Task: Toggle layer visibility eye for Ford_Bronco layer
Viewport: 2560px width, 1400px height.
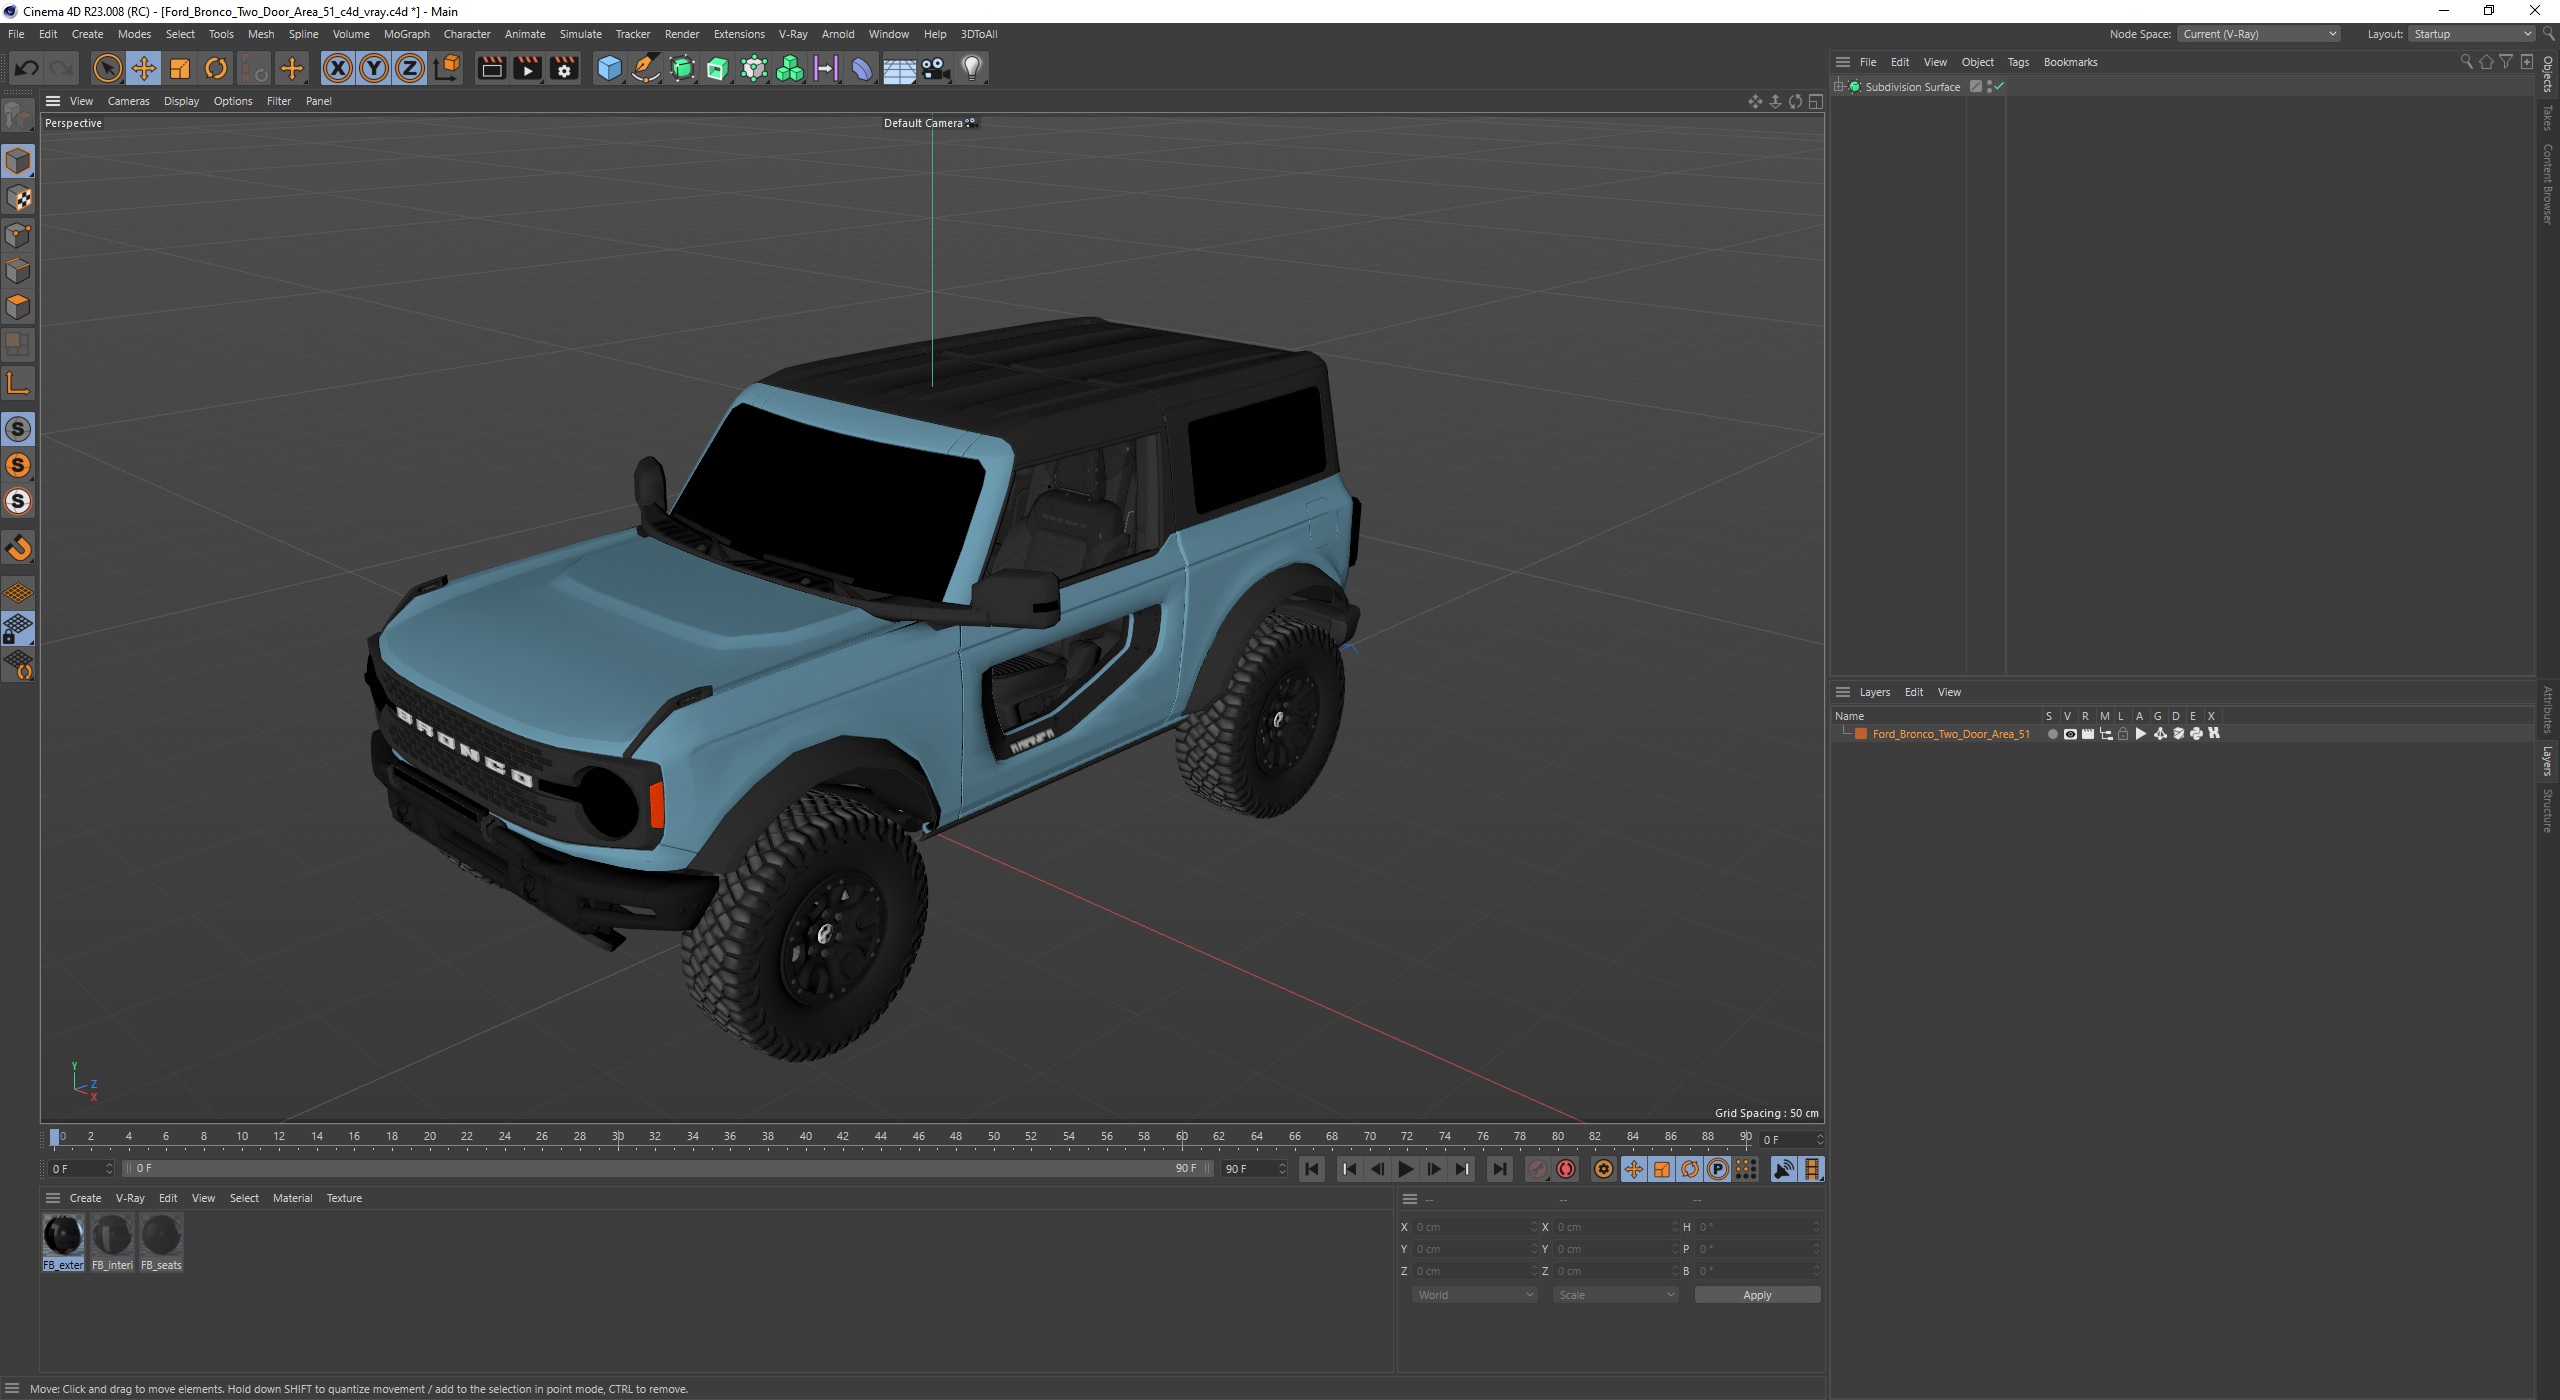Action: click(2070, 734)
